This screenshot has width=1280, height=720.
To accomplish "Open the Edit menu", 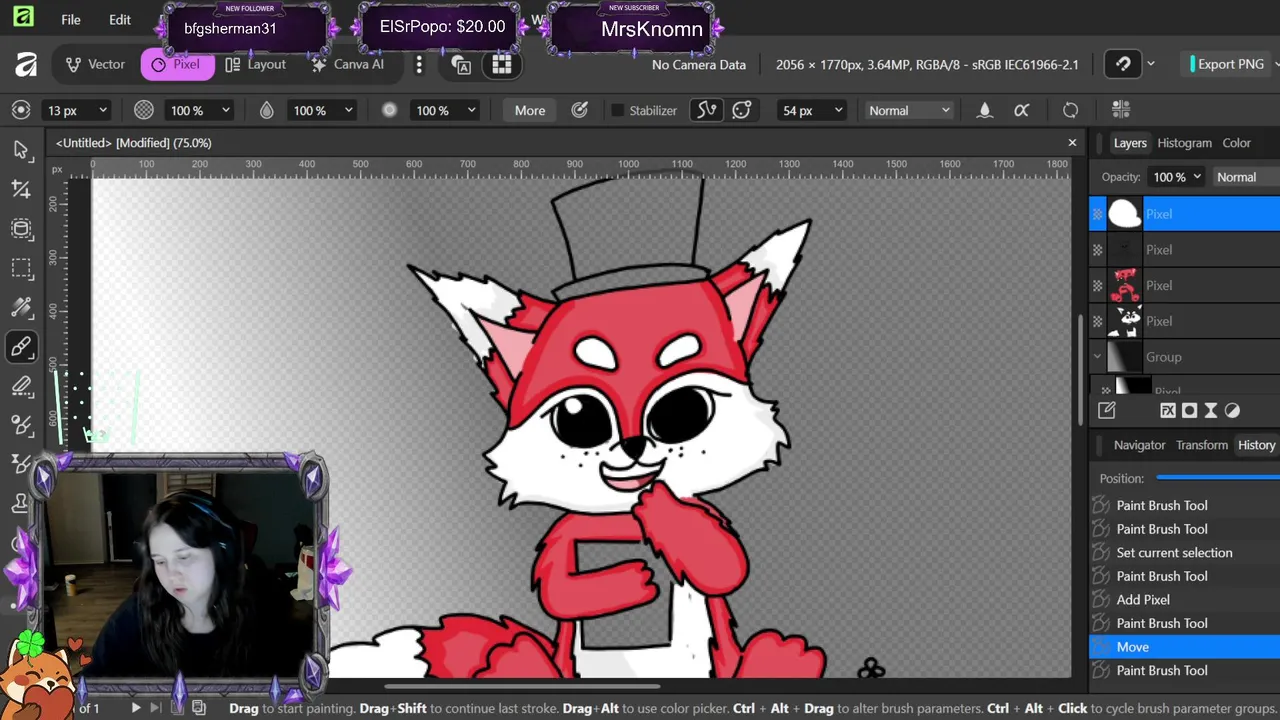I will (120, 20).
